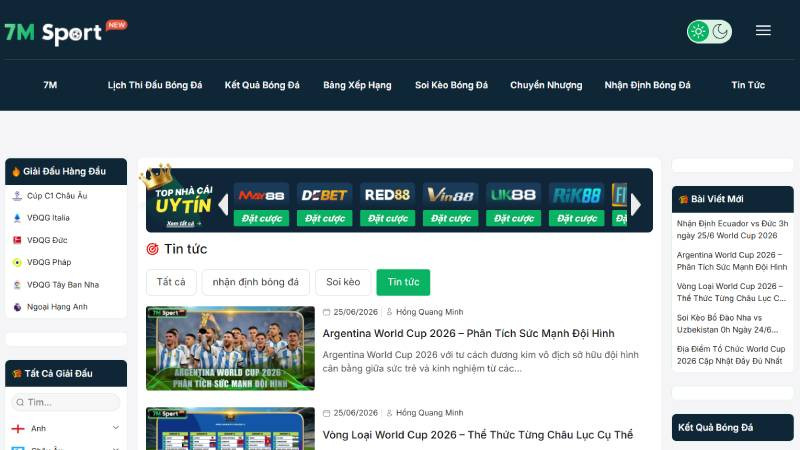Select the Soi kèo filter tab
The width and height of the screenshot is (800, 450).
click(x=343, y=282)
